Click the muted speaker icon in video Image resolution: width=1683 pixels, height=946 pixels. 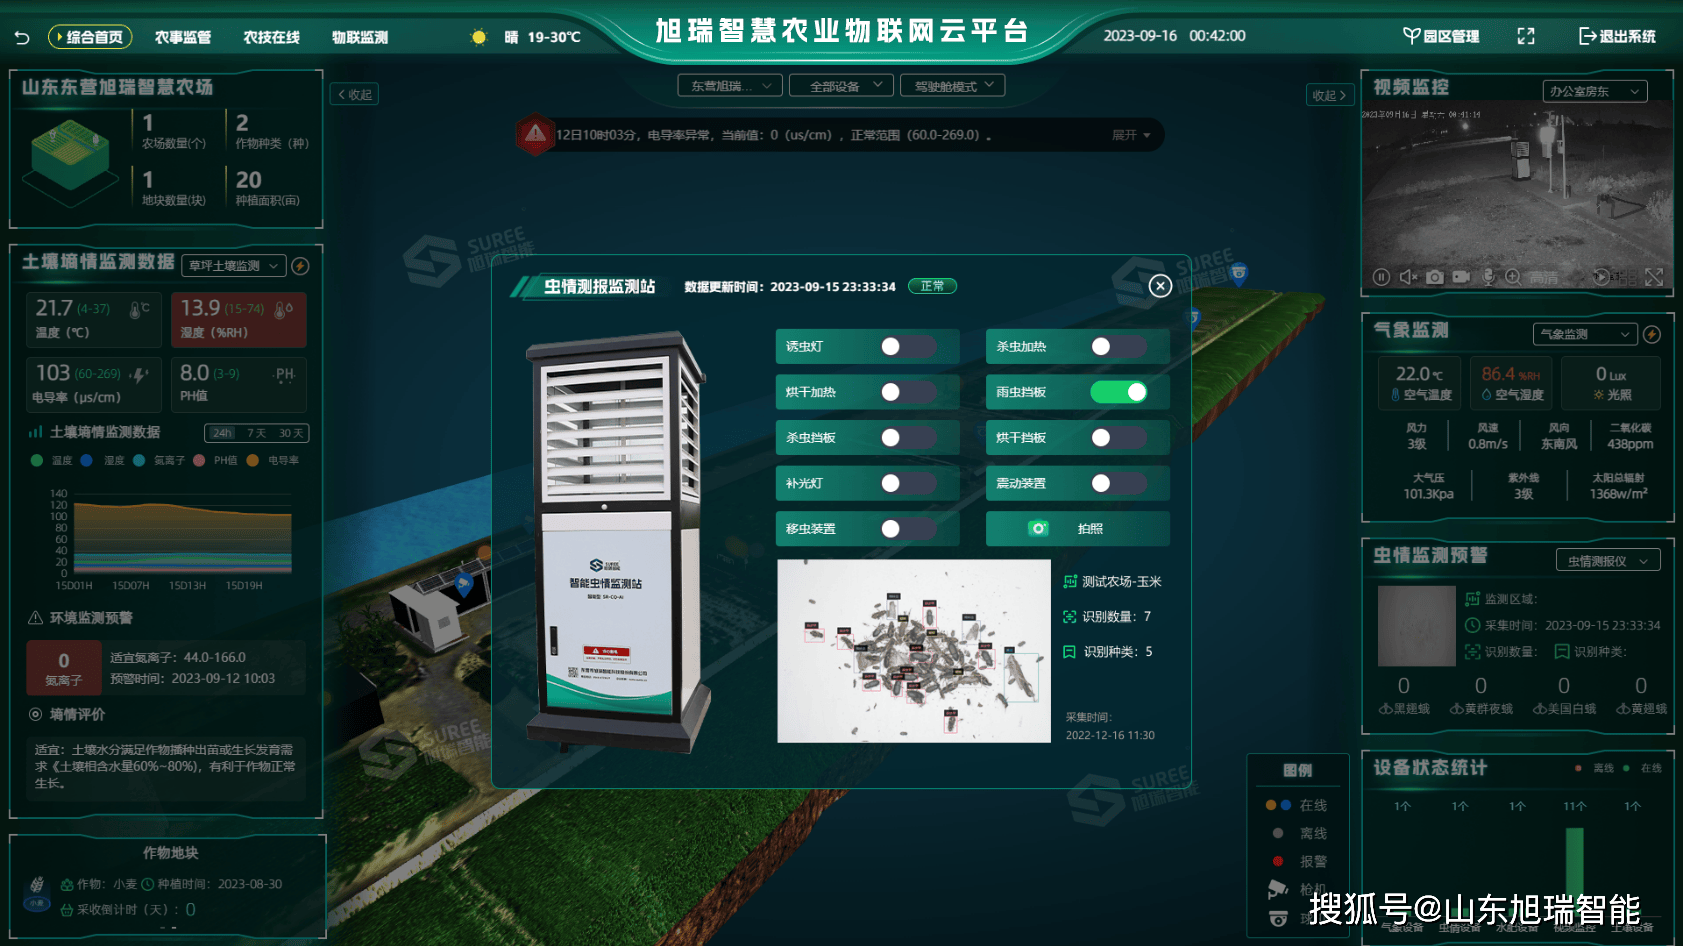pos(1408,277)
